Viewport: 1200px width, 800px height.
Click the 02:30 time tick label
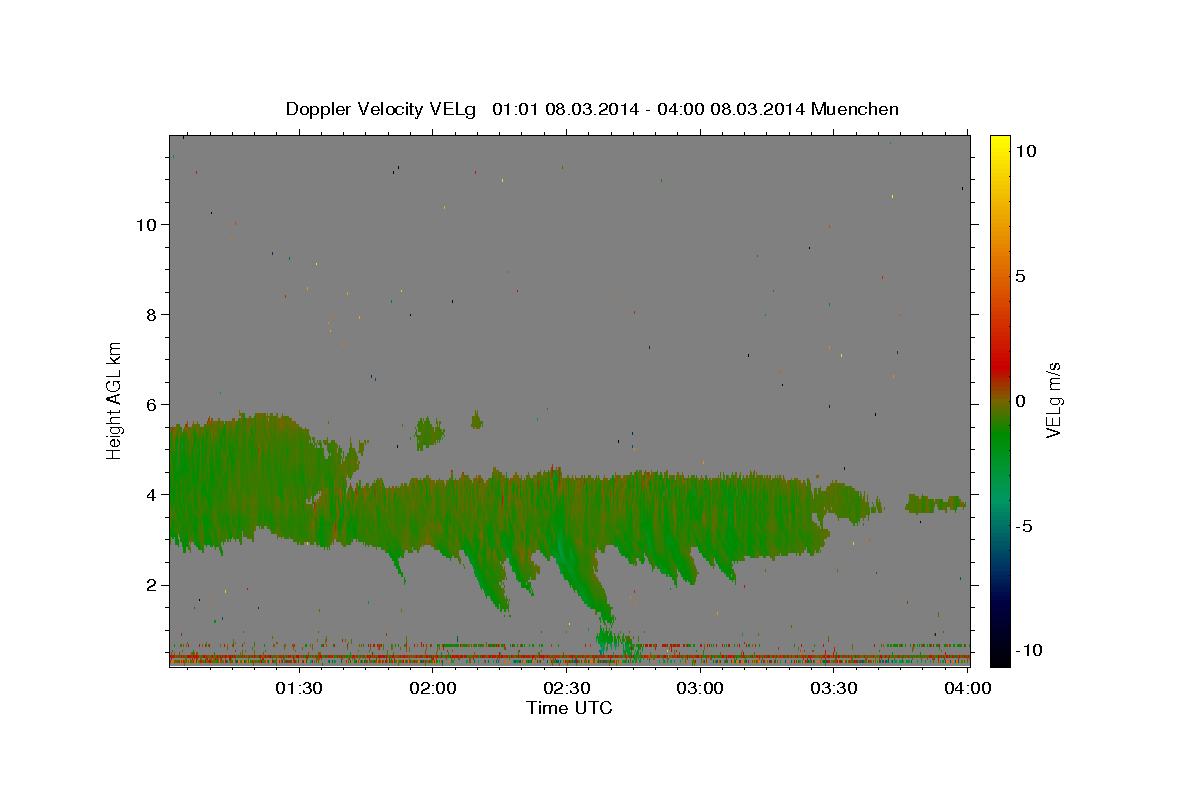pos(566,688)
